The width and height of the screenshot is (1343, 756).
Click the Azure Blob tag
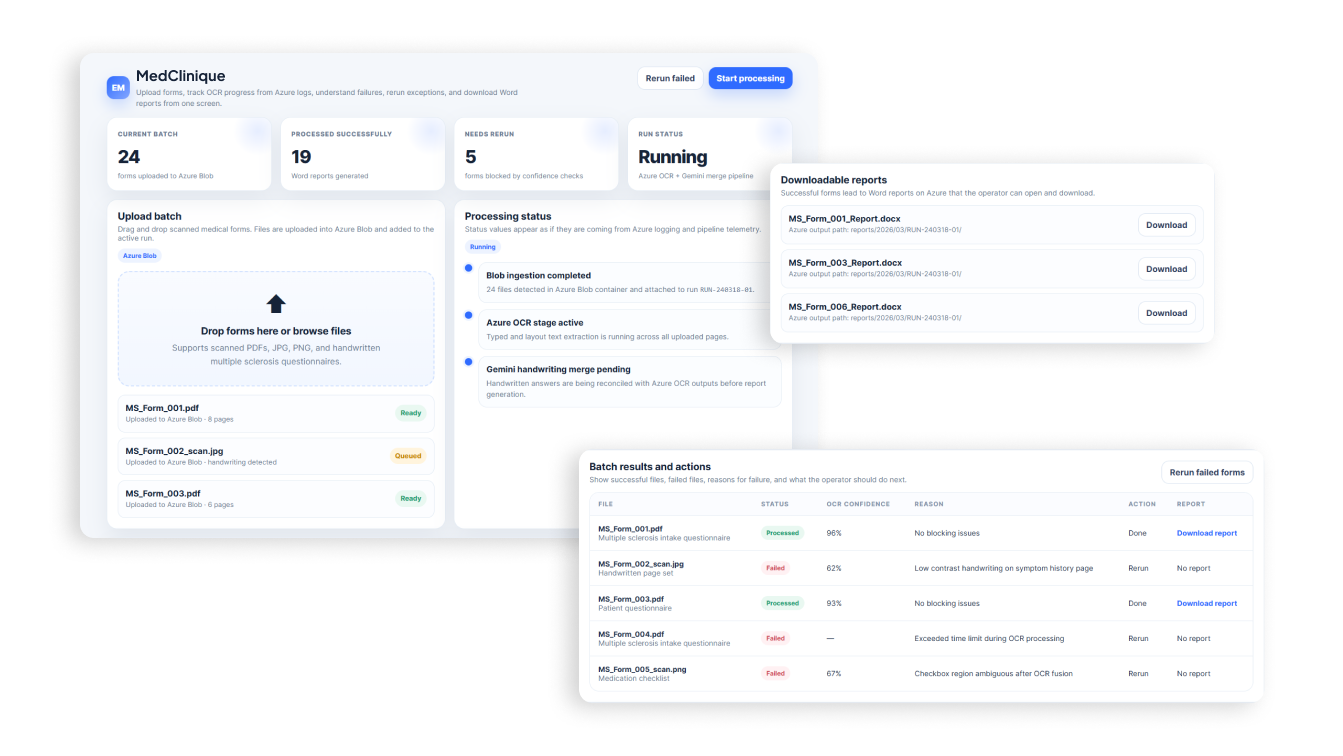point(140,256)
